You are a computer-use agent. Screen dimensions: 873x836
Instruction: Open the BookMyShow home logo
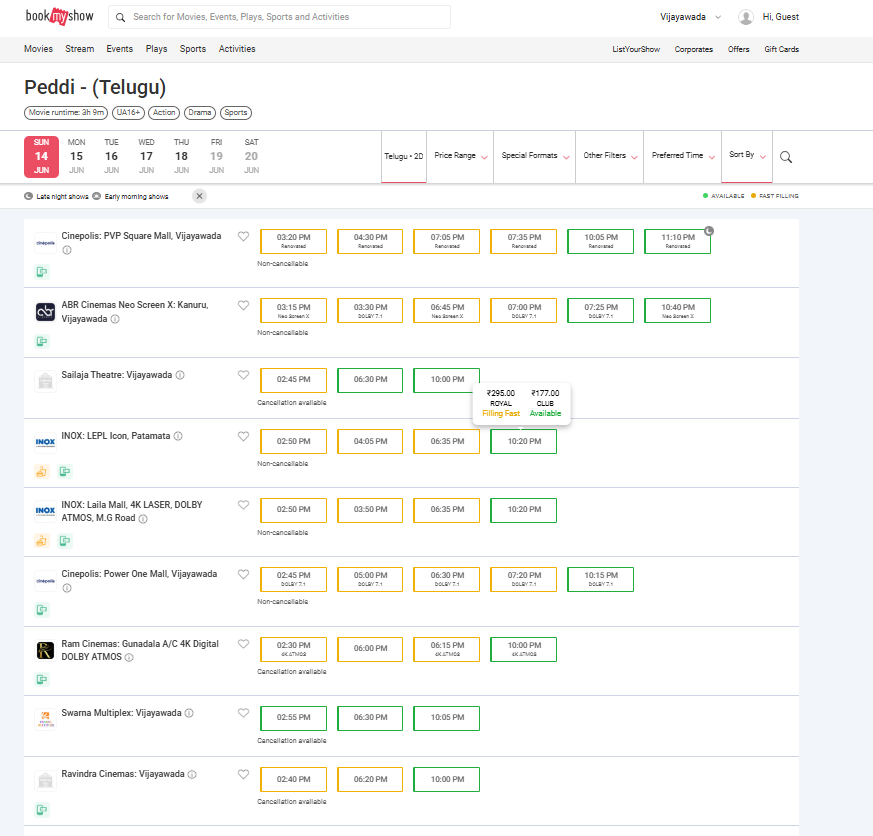point(60,17)
